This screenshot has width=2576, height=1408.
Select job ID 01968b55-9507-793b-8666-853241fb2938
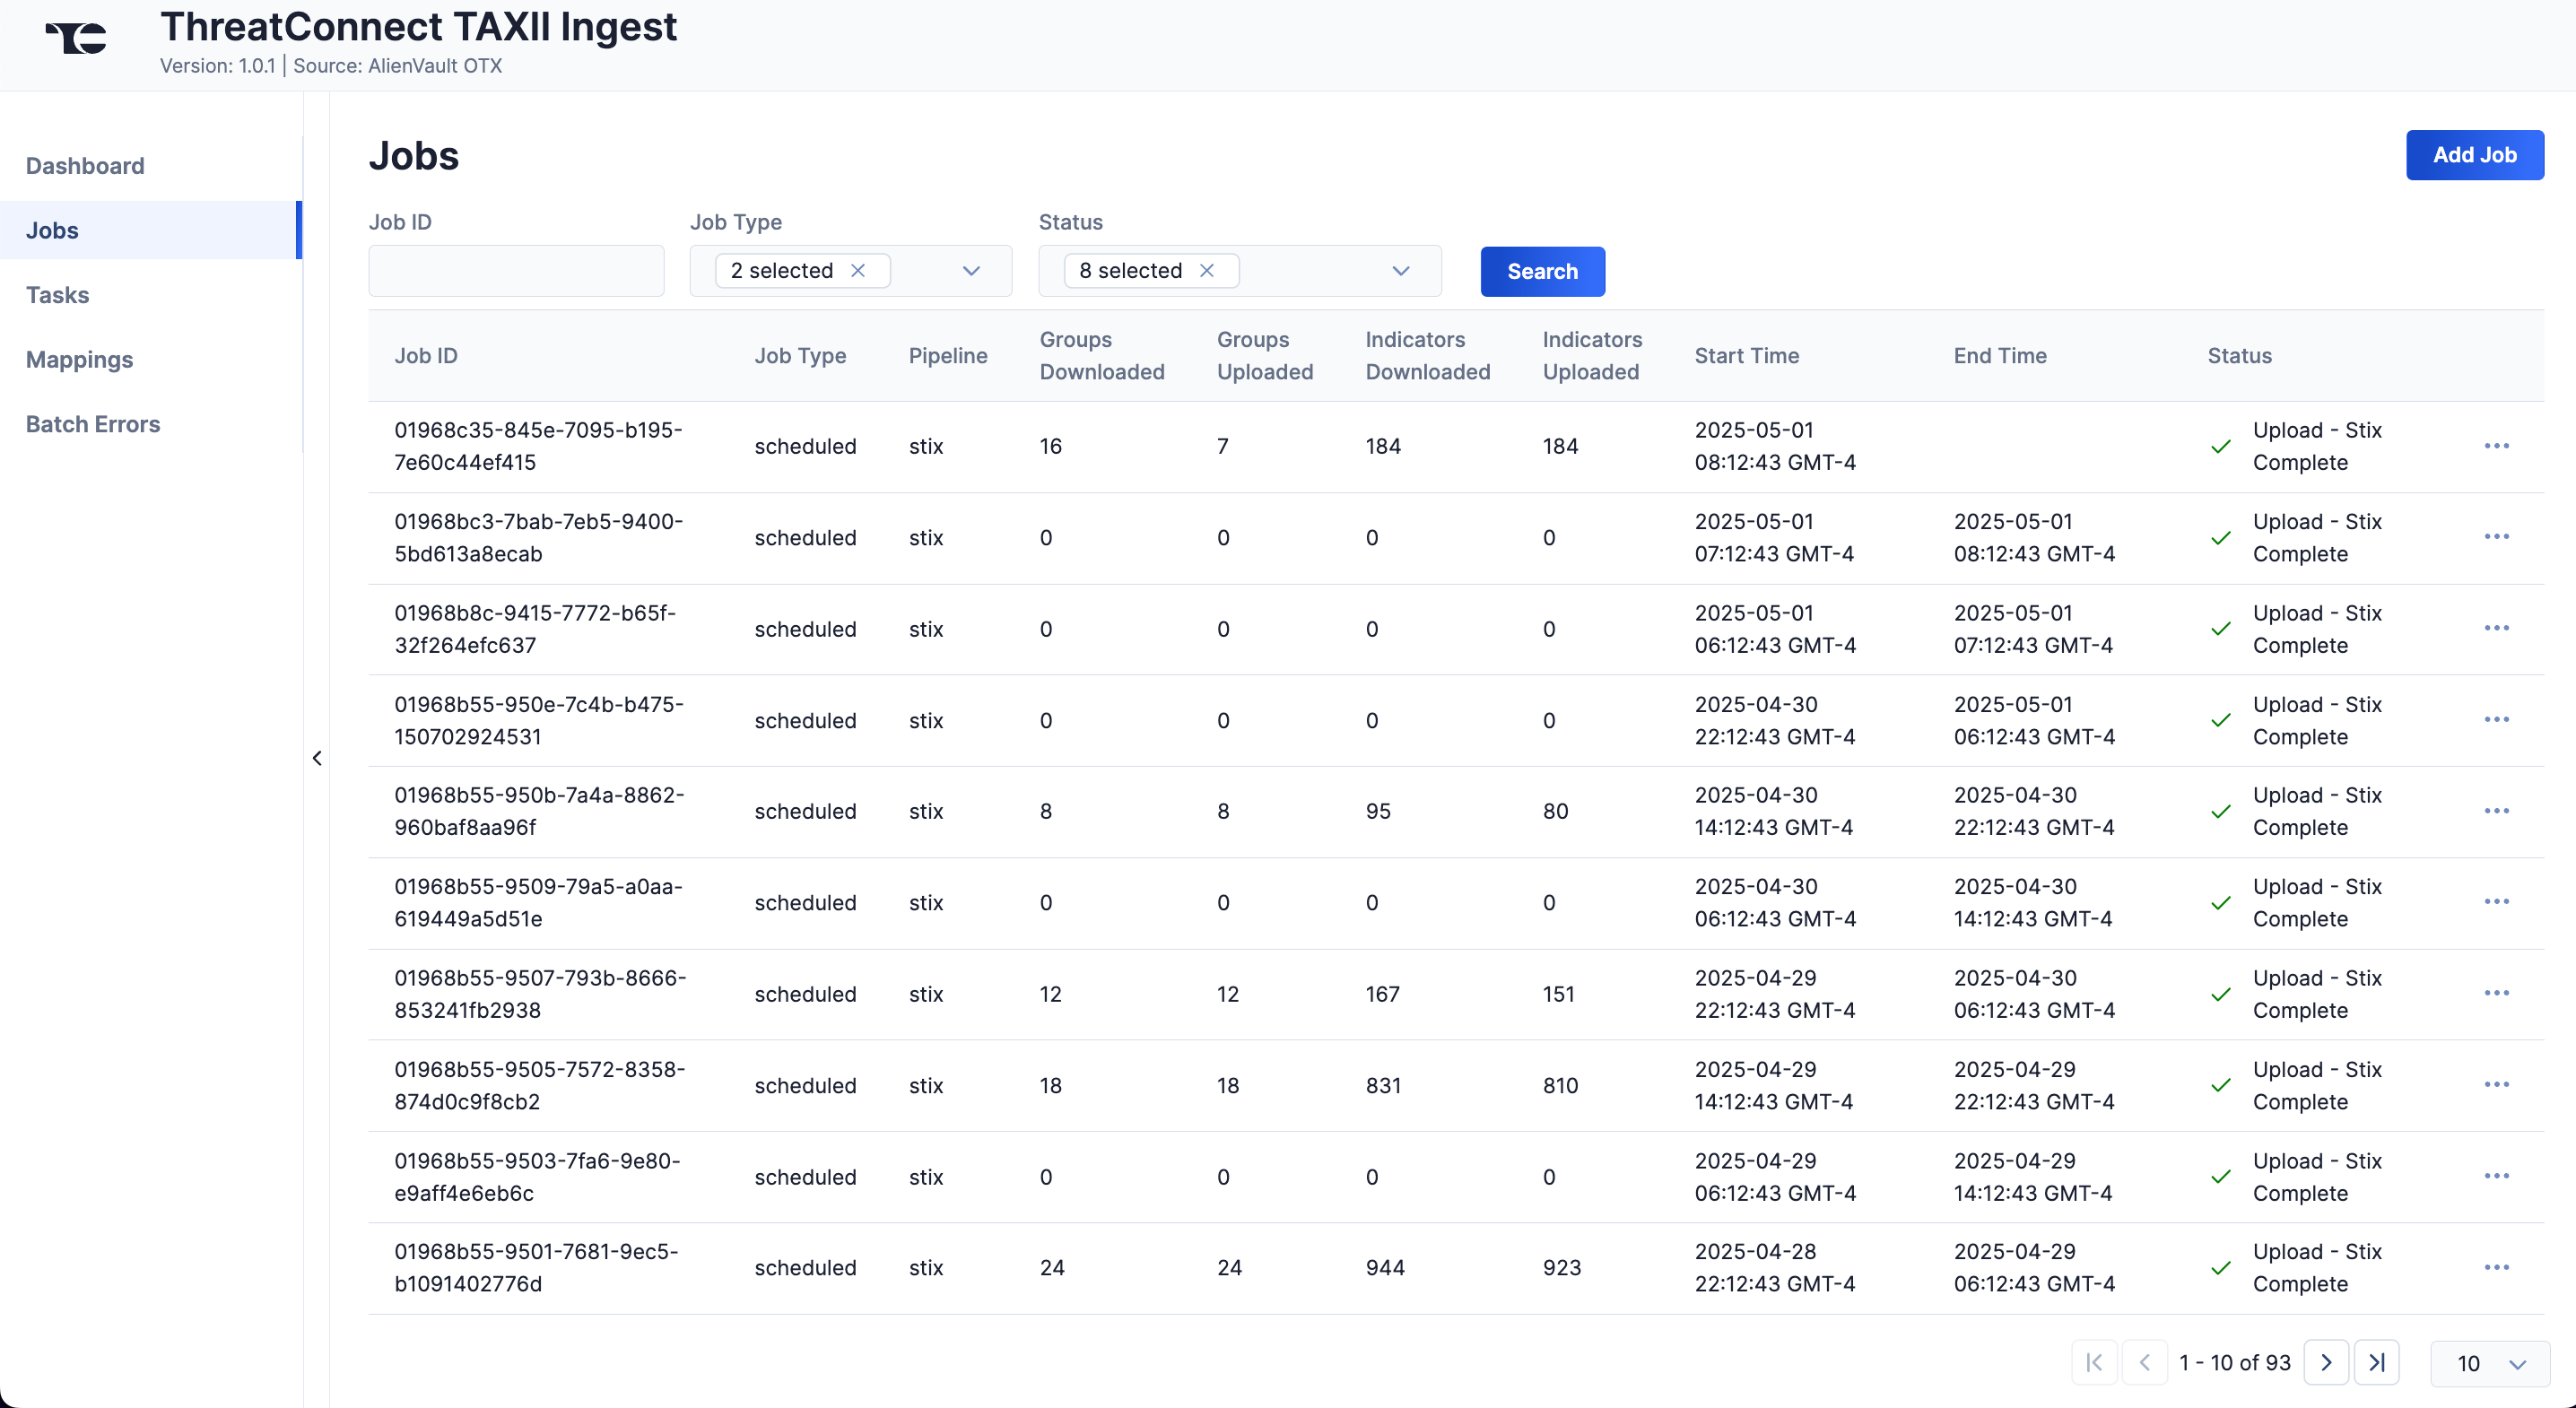coord(540,994)
